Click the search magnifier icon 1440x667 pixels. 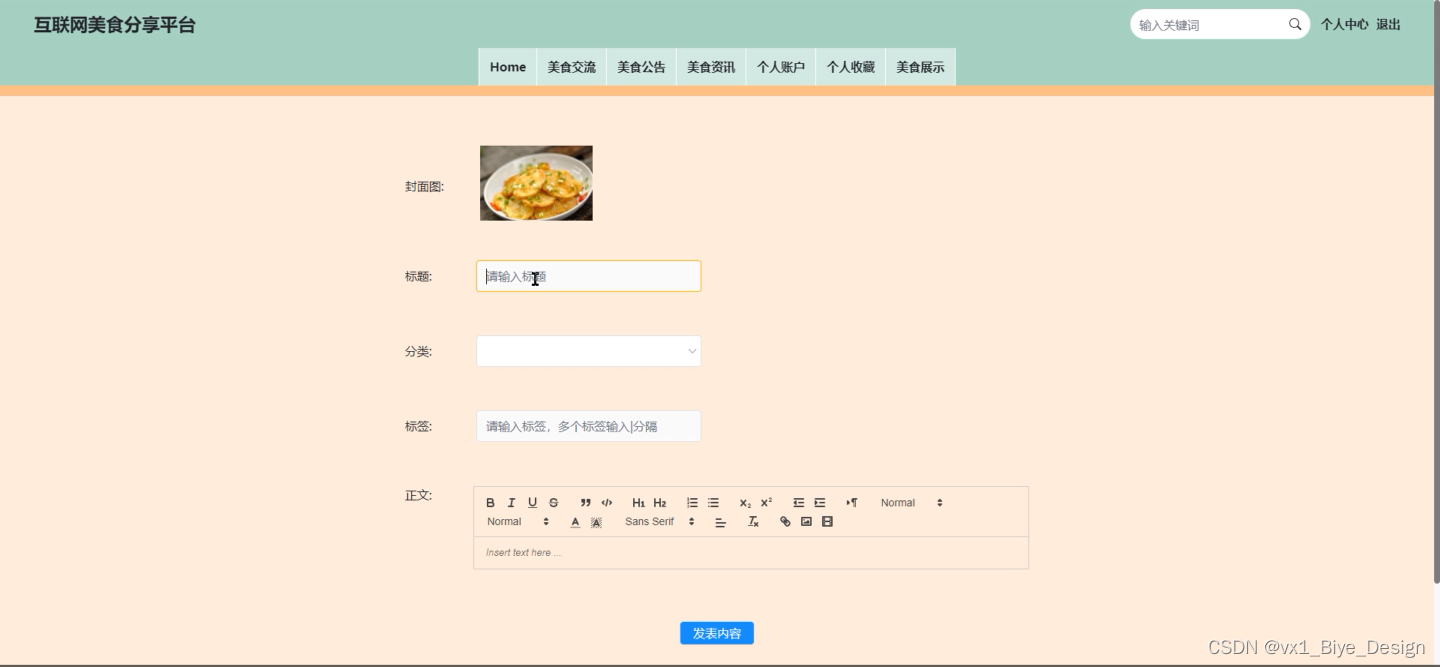[x=1295, y=24]
